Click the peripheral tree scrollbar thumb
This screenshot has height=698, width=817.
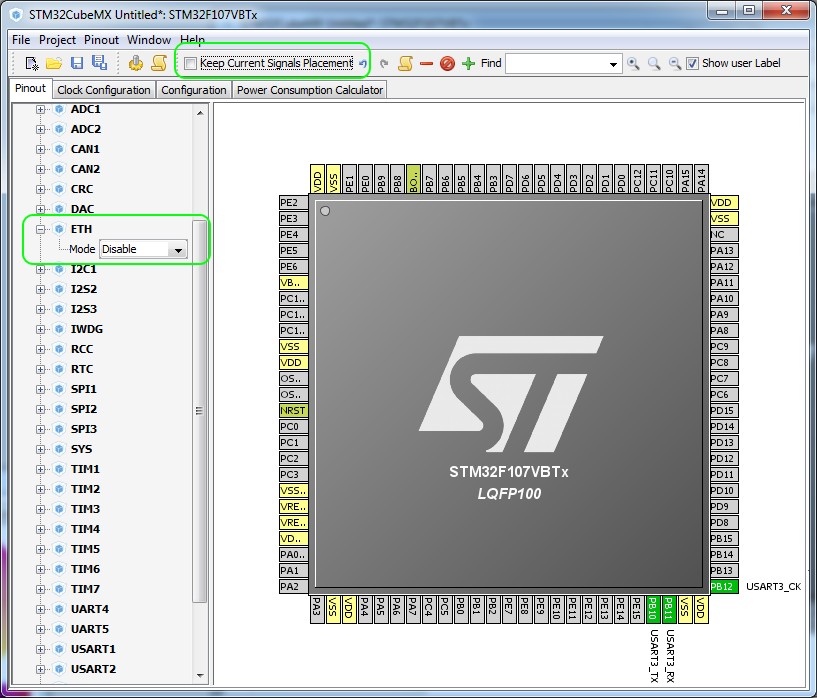pos(200,411)
